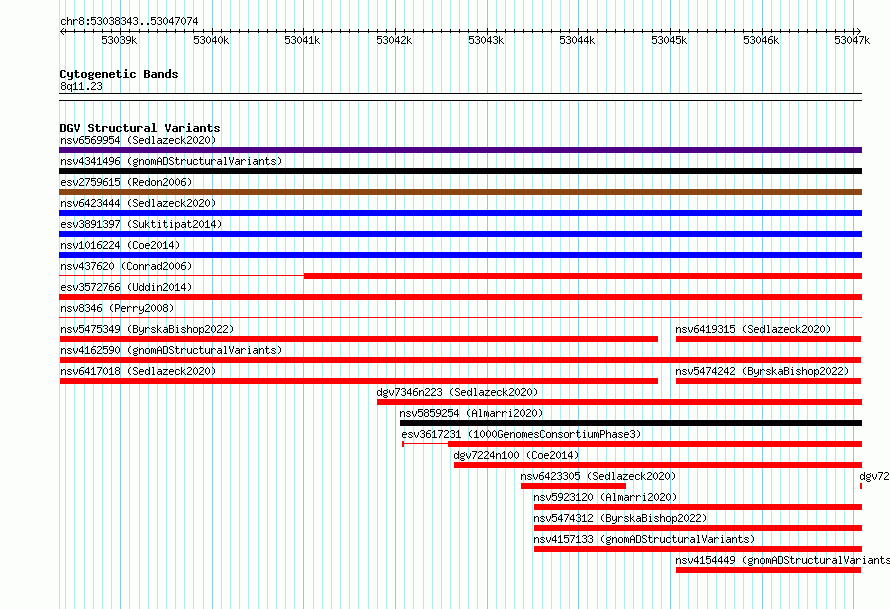Select the purple nsv6569954 variant bar
Screen dimensions: 890x609
pos(460,150)
